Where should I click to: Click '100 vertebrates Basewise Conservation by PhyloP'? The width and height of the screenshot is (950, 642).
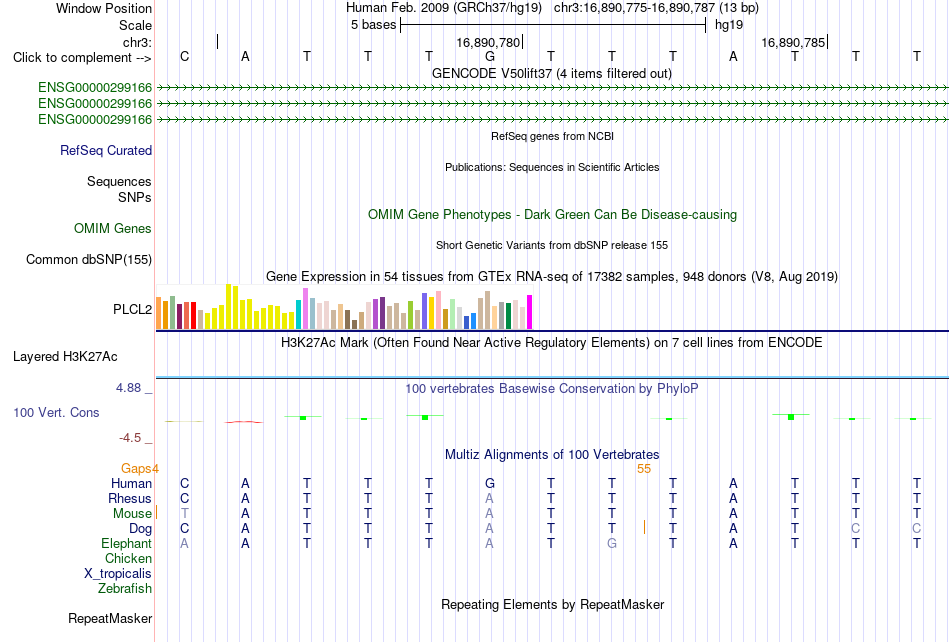click(x=552, y=389)
